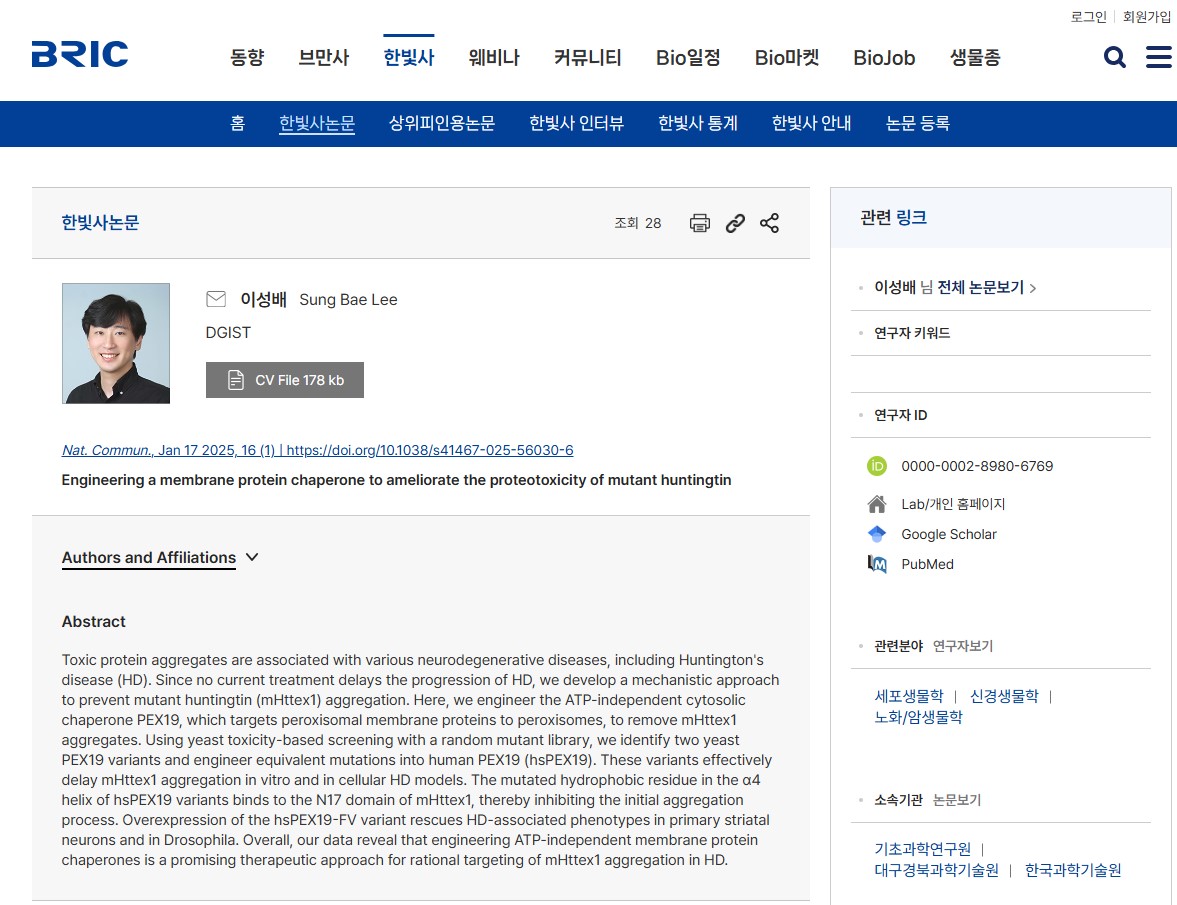Switch to the 상위피인용논문 tab
Image resolution: width=1177 pixels, height=905 pixels.
pos(441,124)
